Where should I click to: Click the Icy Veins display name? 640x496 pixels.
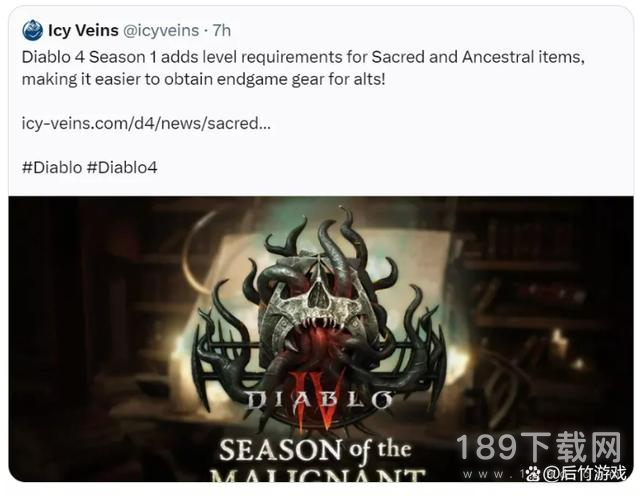(83, 30)
